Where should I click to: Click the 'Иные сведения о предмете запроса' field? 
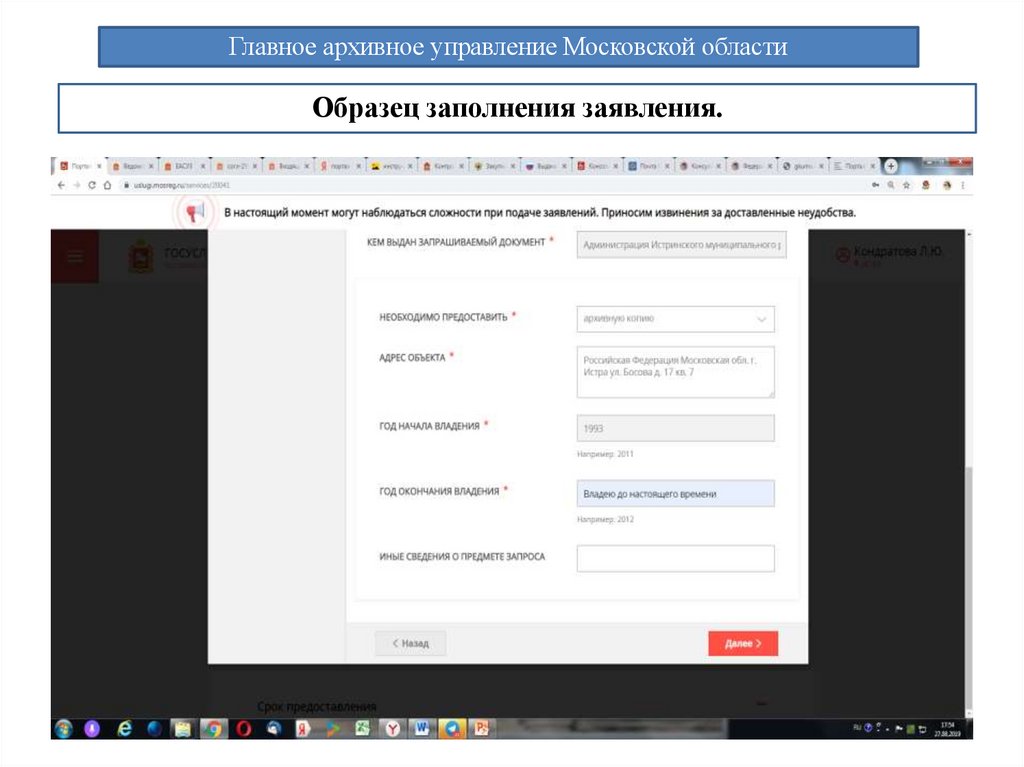pyautogui.click(x=675, y=559)
